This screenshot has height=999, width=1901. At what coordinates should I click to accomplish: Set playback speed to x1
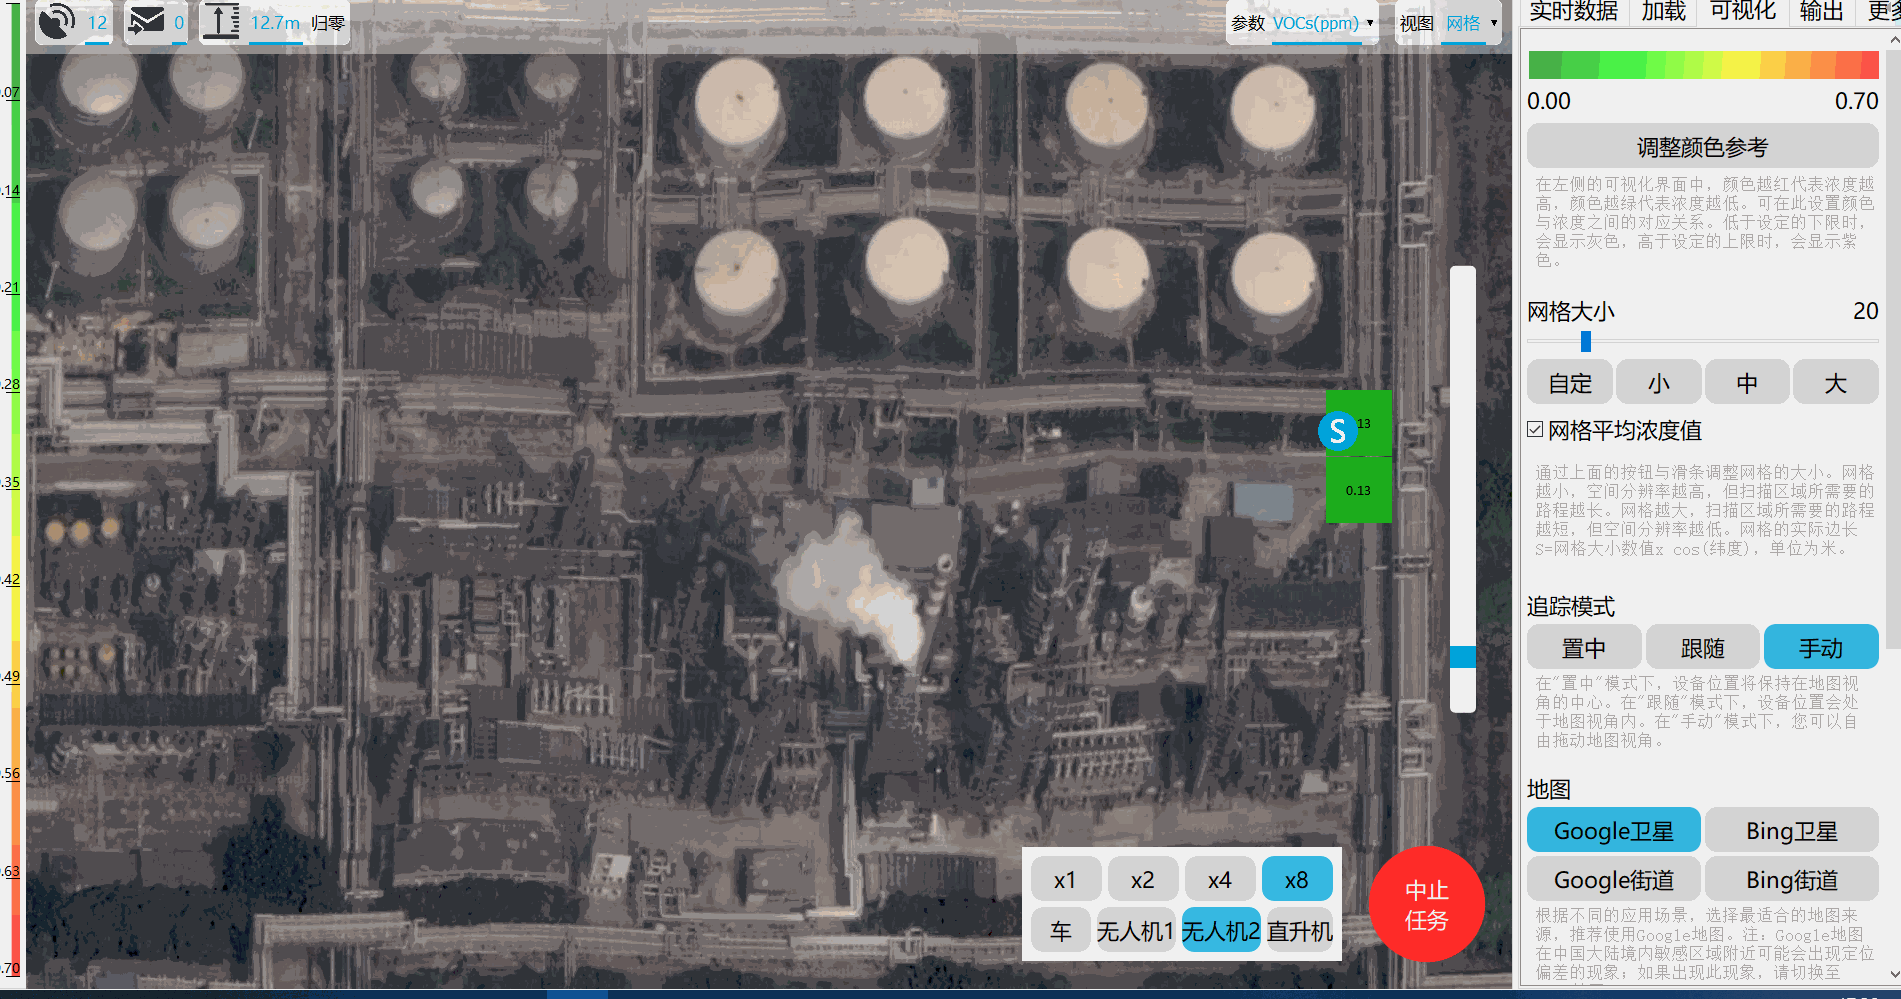[1066, 880]
